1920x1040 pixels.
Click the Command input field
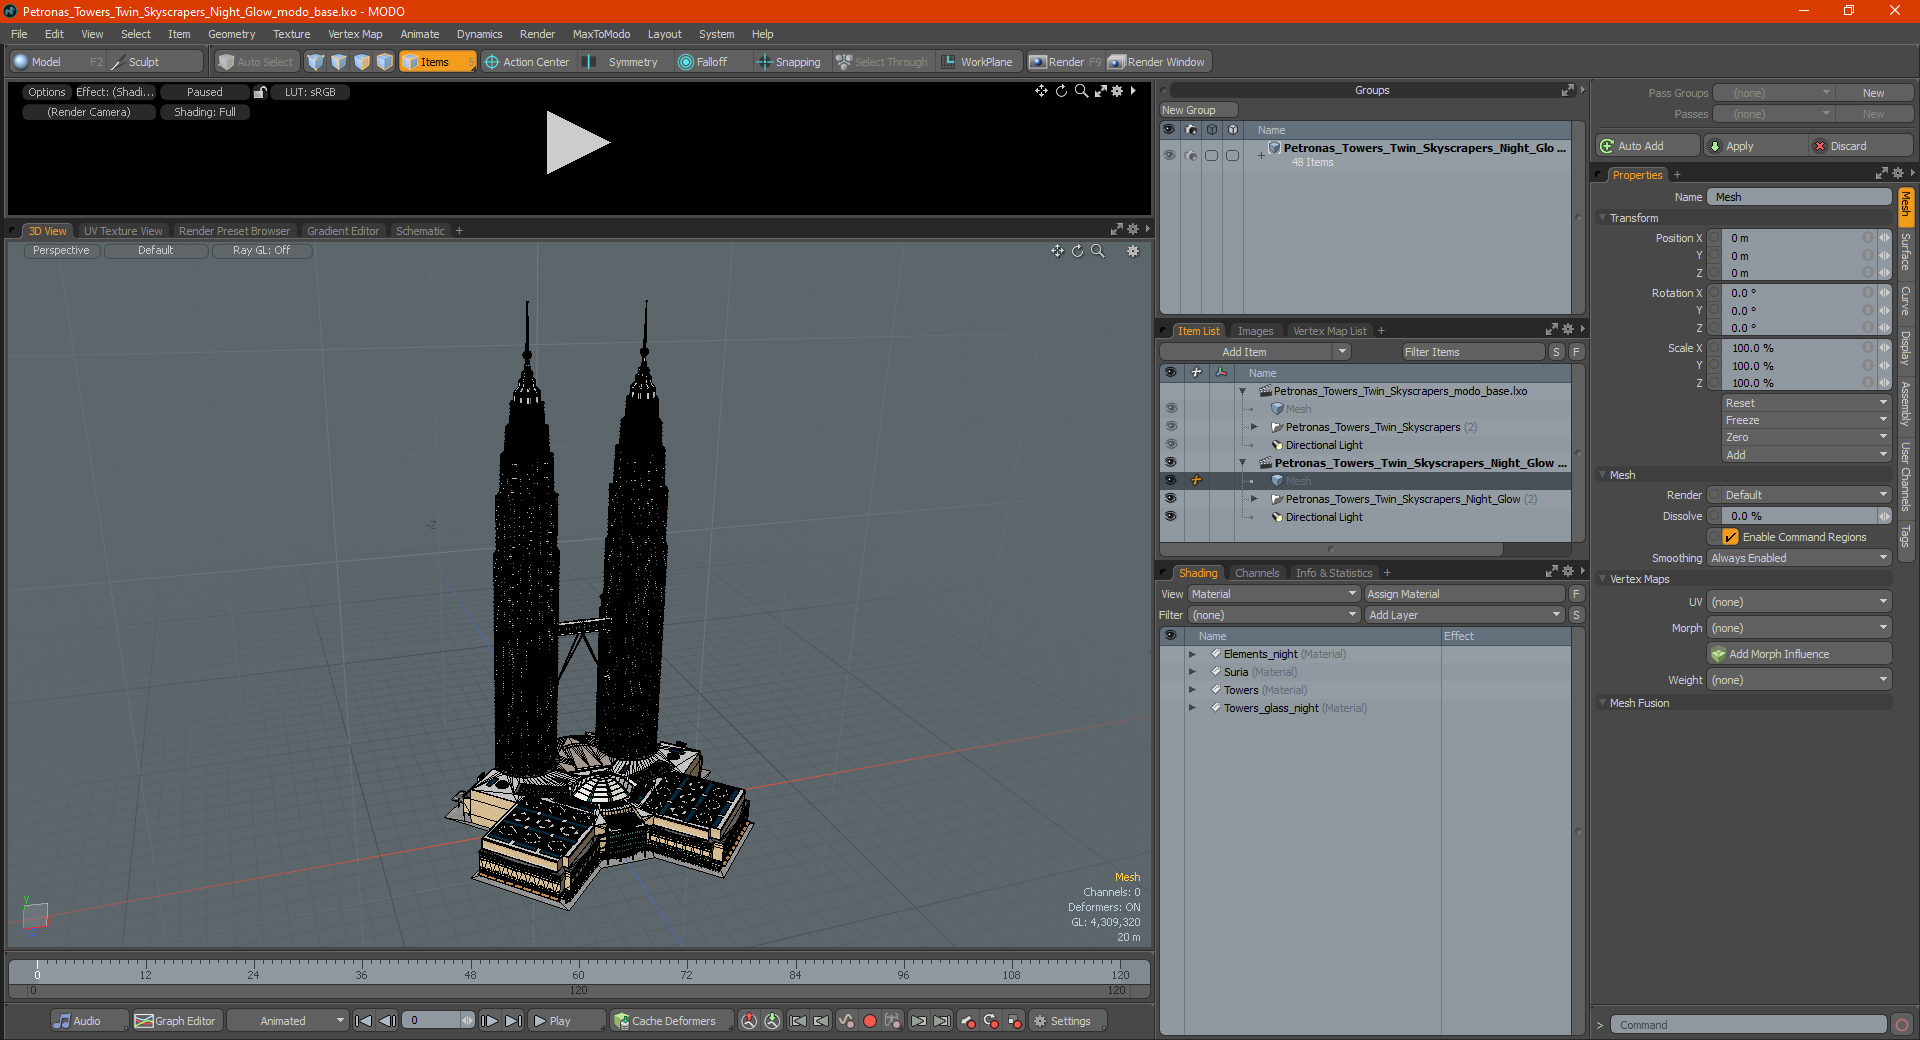(1748, 1025)
